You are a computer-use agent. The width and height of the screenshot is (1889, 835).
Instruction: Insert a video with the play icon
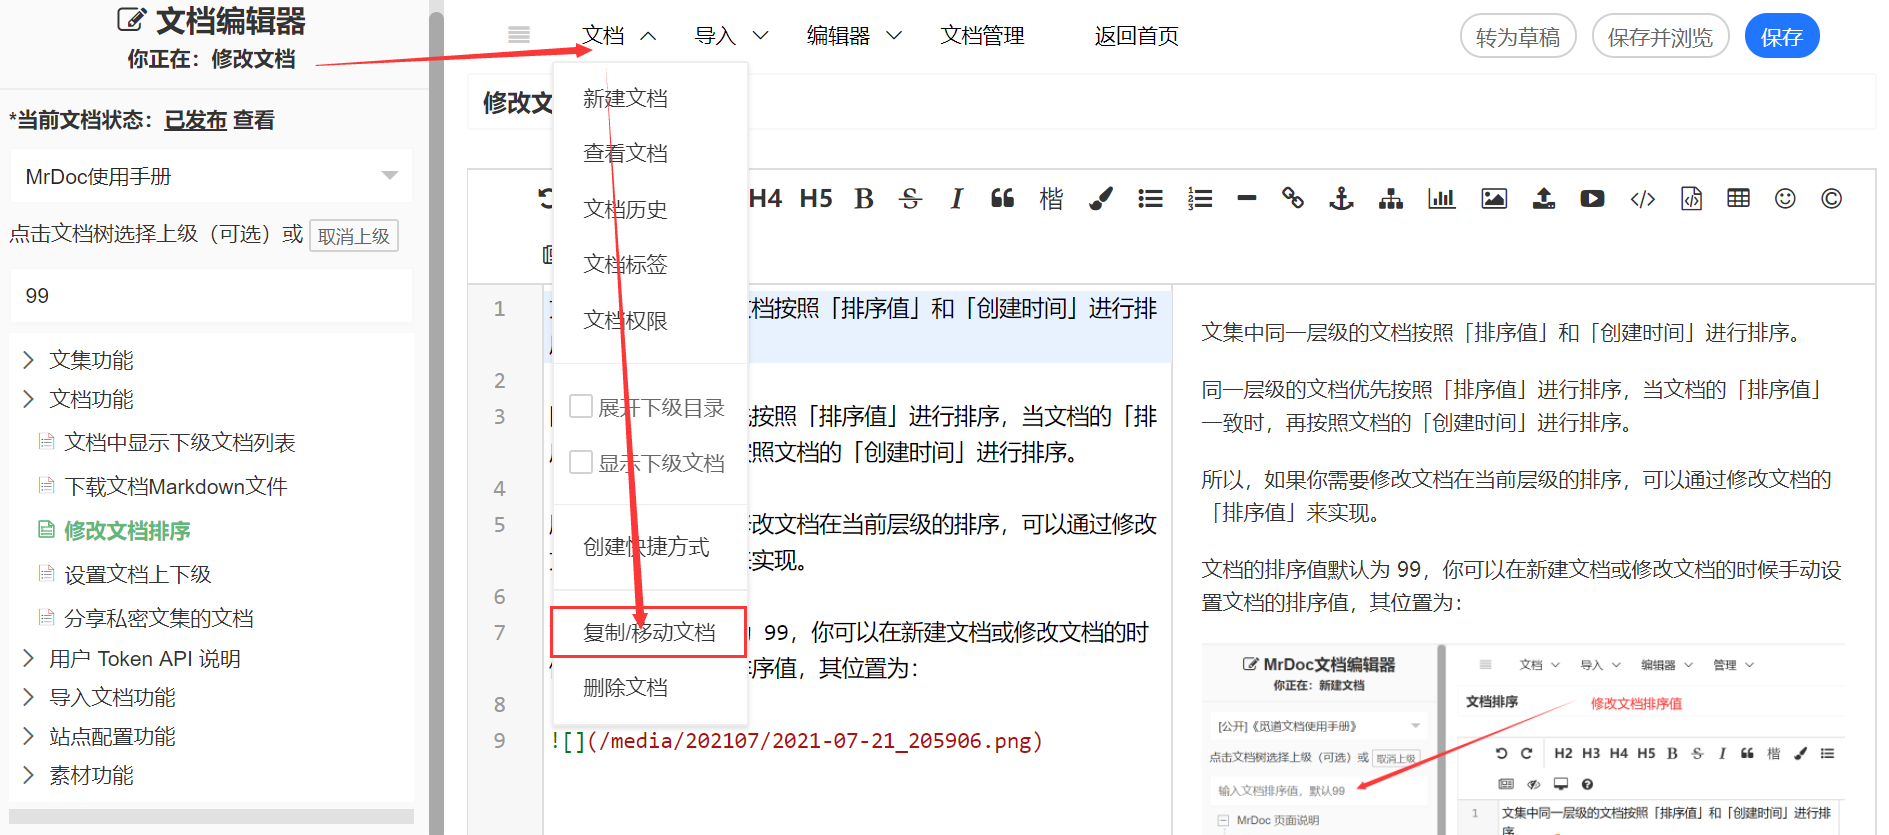1592,199
